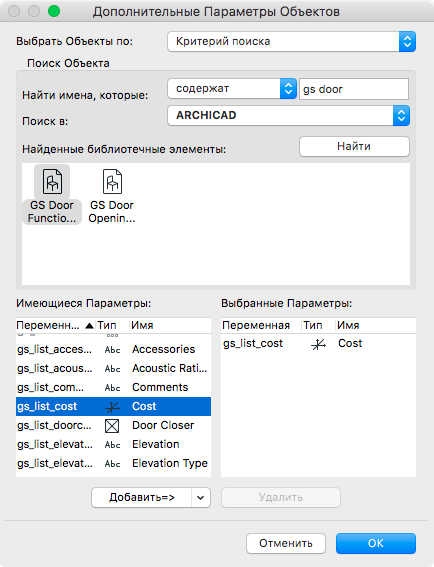Screen dimensions: 434x567
Task: Click the Добавить=> button
Action: [141, 498]
